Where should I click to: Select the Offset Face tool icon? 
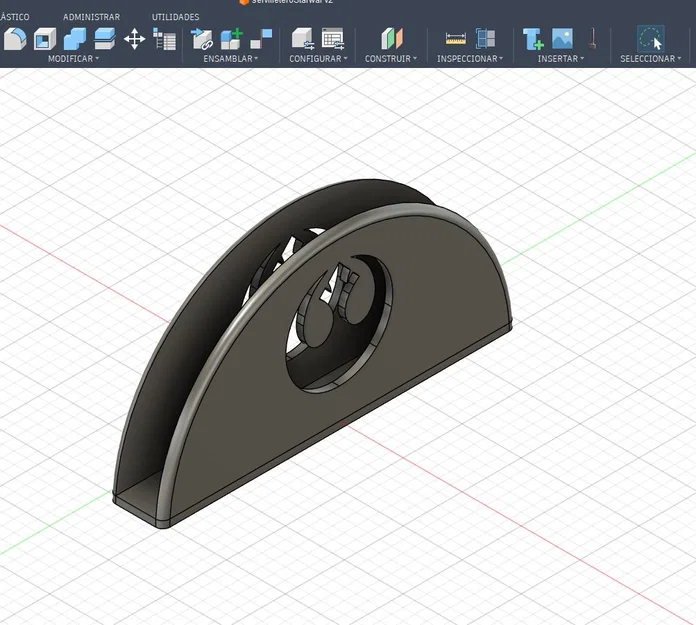(105, 39)
